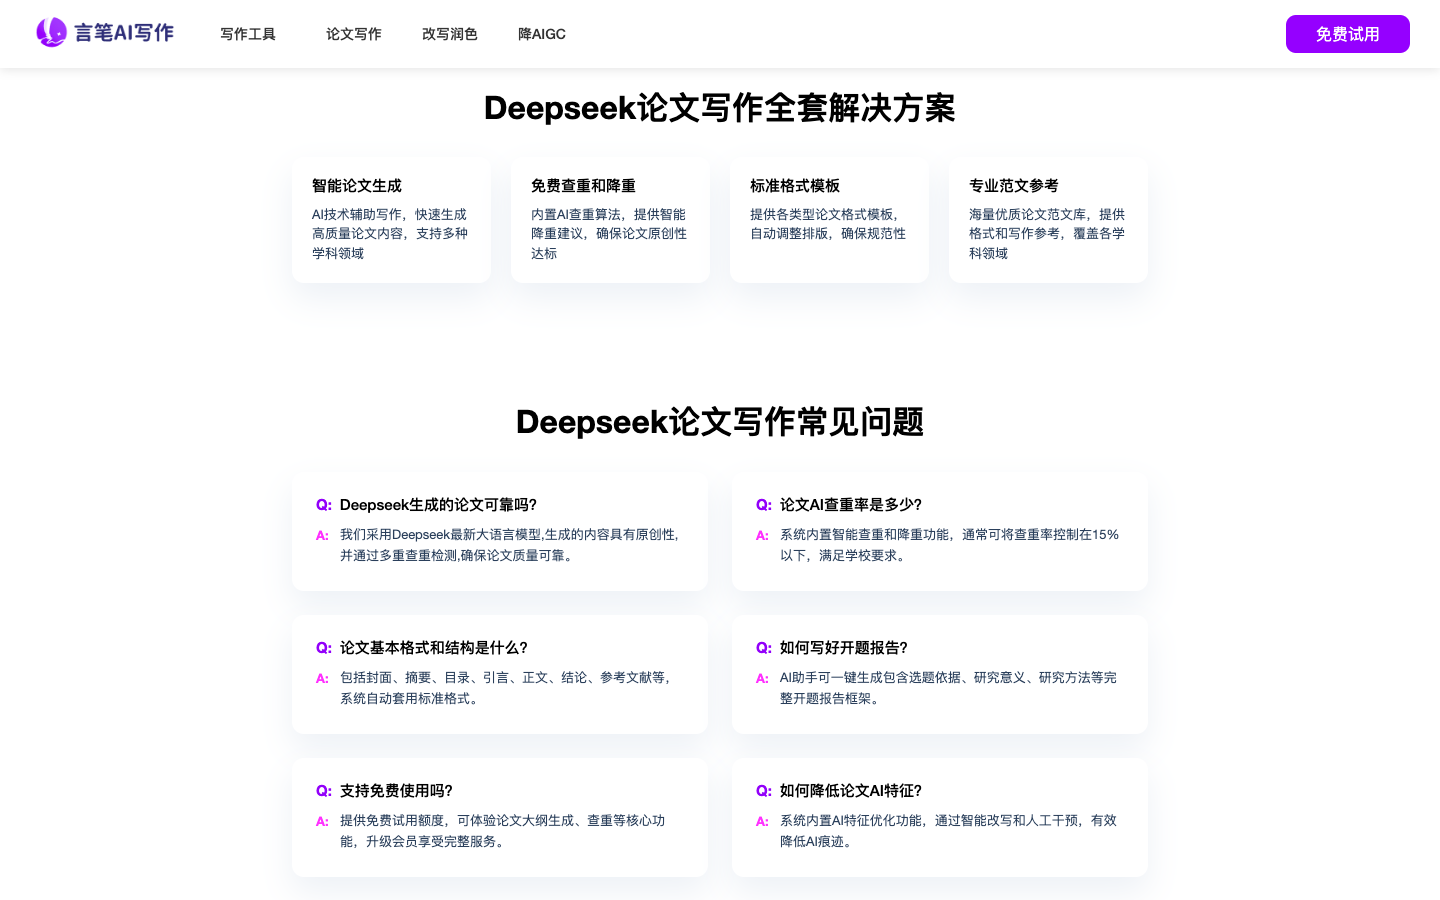Click the question Deepseek生成的论文可靠吗?
1440x900 pixels.
(438, 505)
